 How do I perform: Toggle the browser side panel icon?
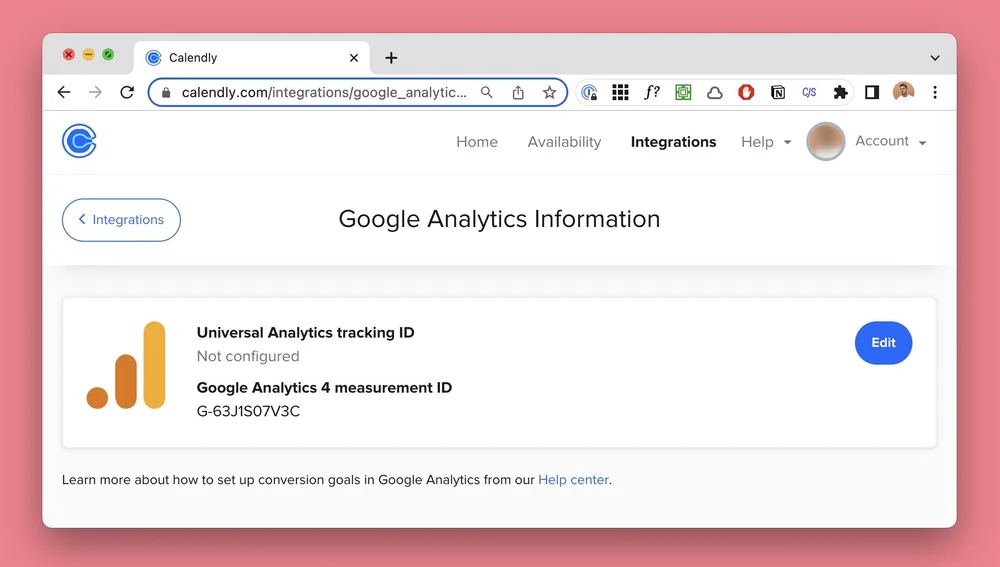coord(872,92)
